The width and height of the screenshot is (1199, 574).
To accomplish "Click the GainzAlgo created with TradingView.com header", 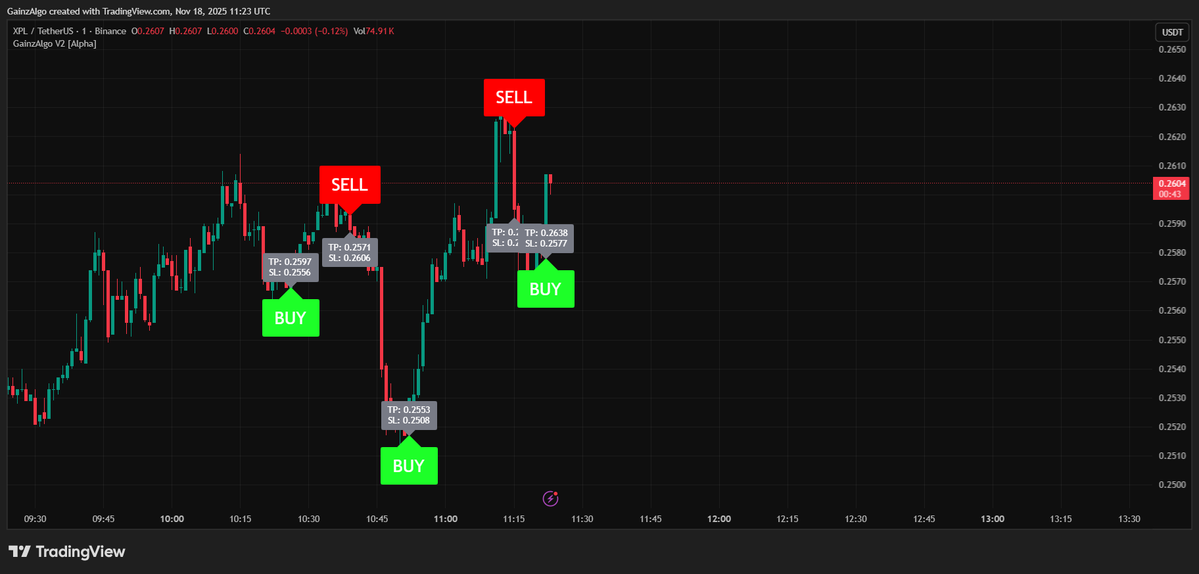I will click(x=138, y=11).
